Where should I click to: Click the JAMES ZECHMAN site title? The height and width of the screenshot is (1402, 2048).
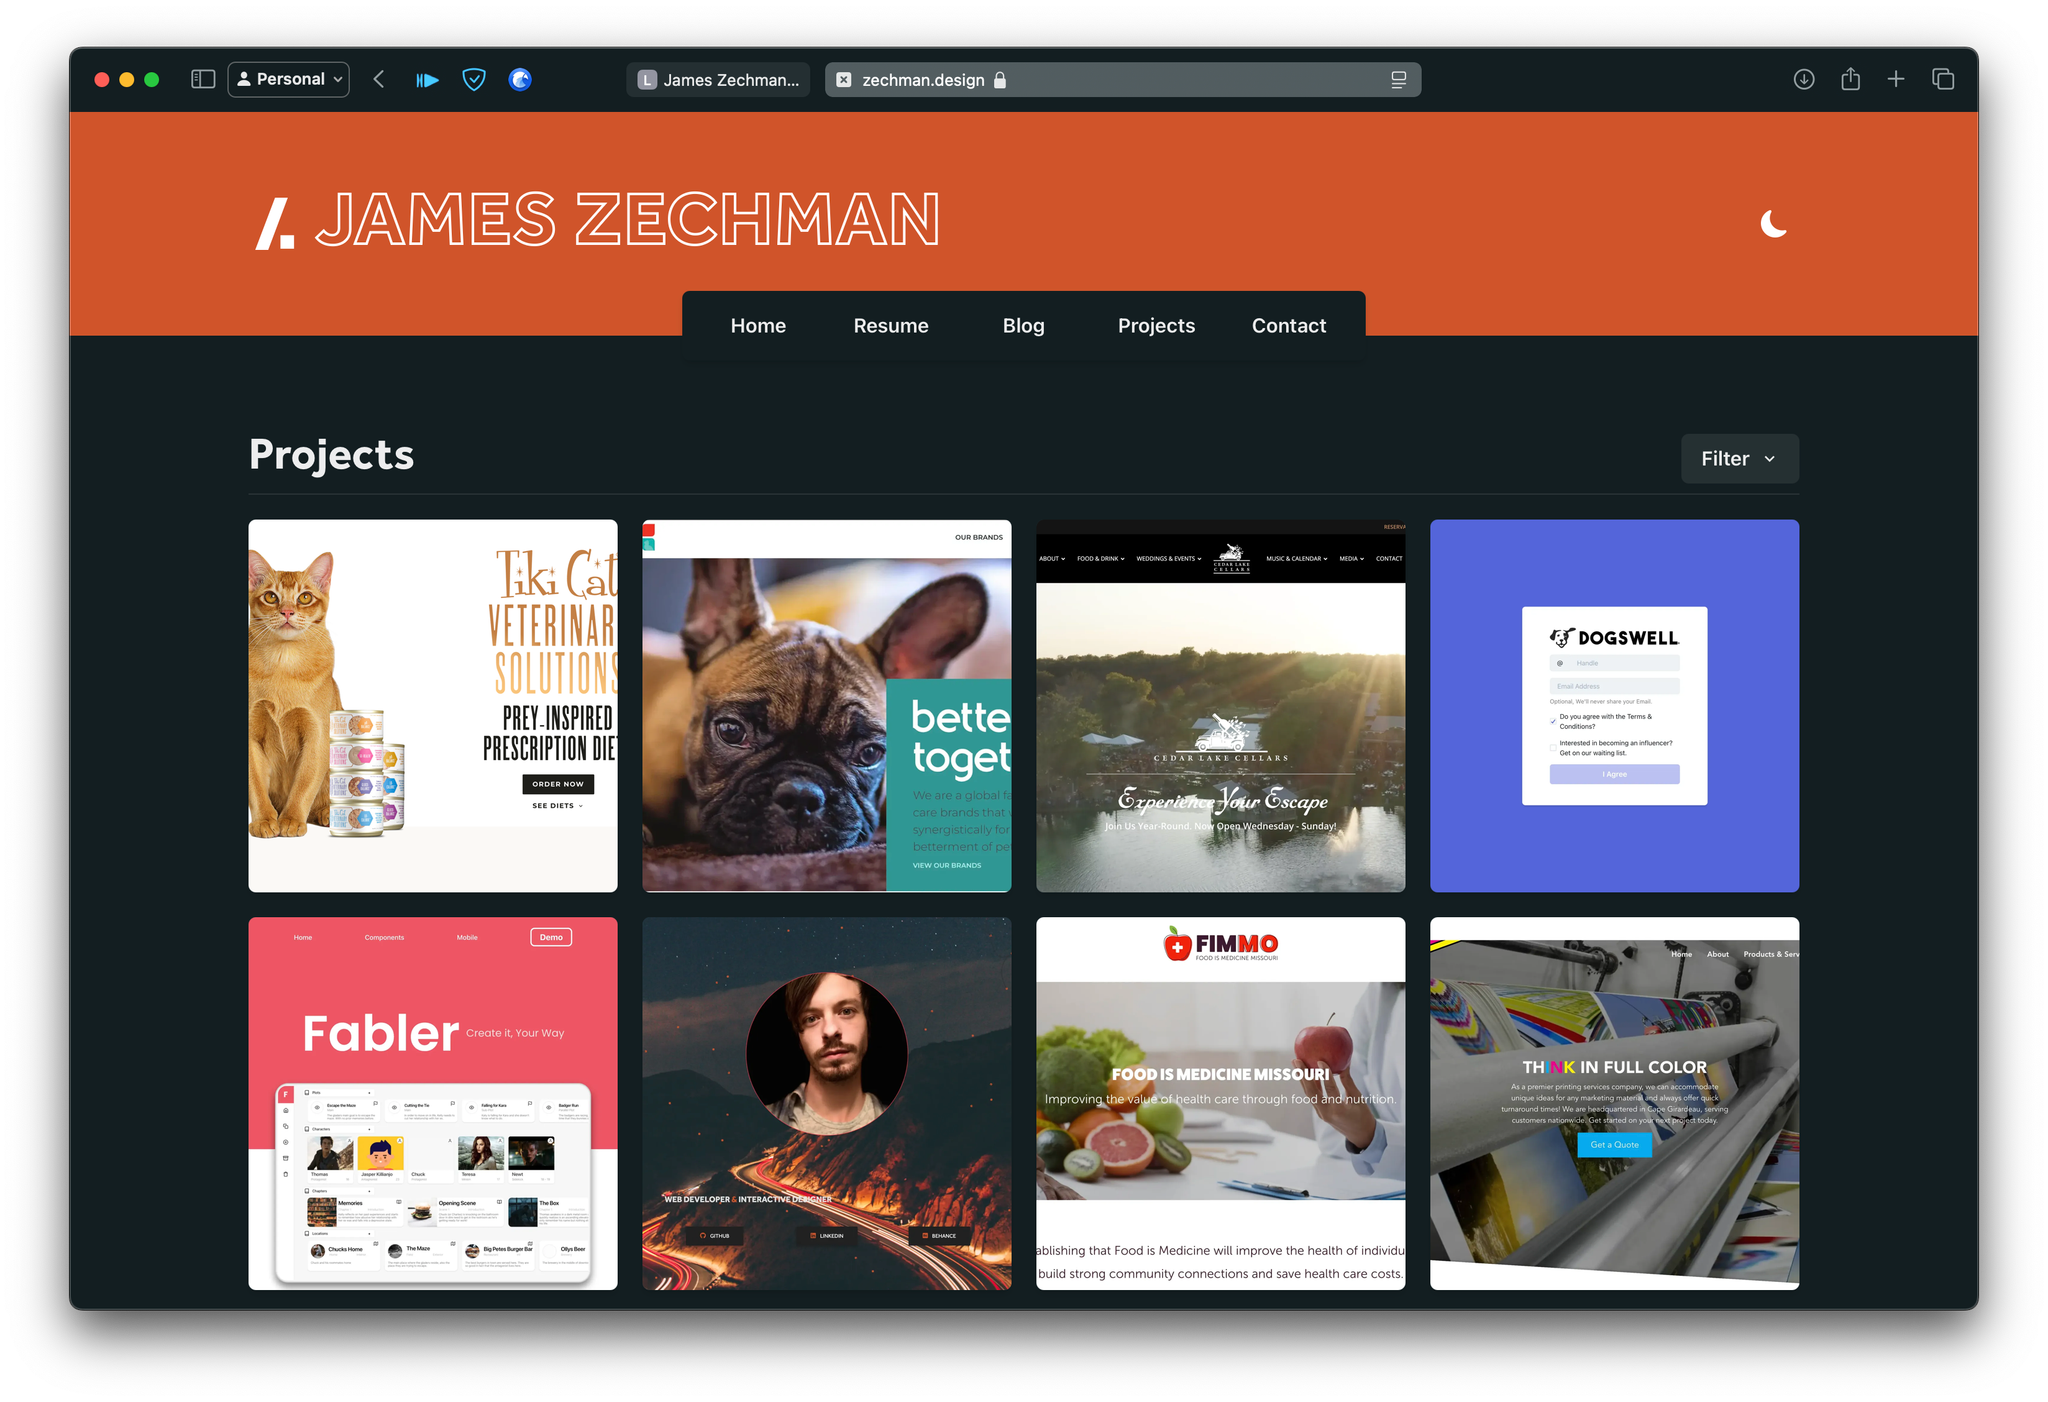point(628,220)
